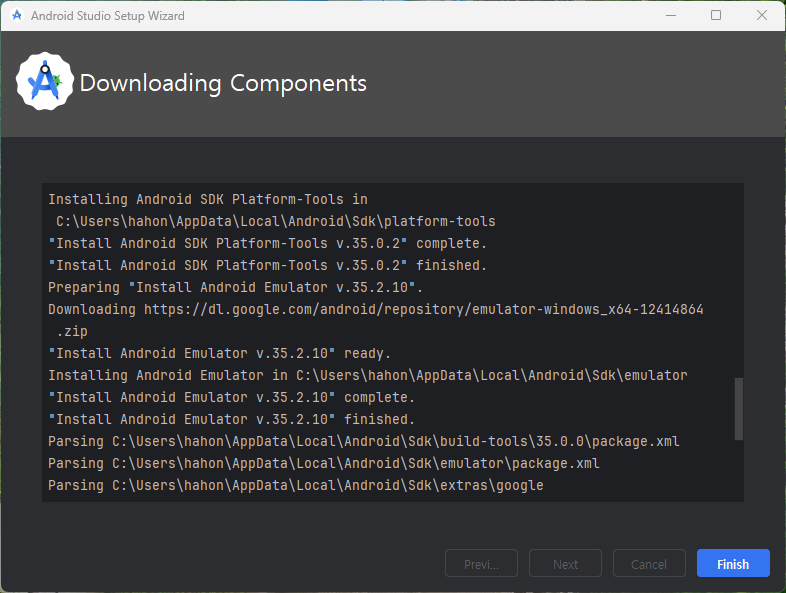This screenshot has height=593, width=786.
Task: Click the 'Android Emulator v.35.2.10" finished.' line
Action: pos(232,420)
